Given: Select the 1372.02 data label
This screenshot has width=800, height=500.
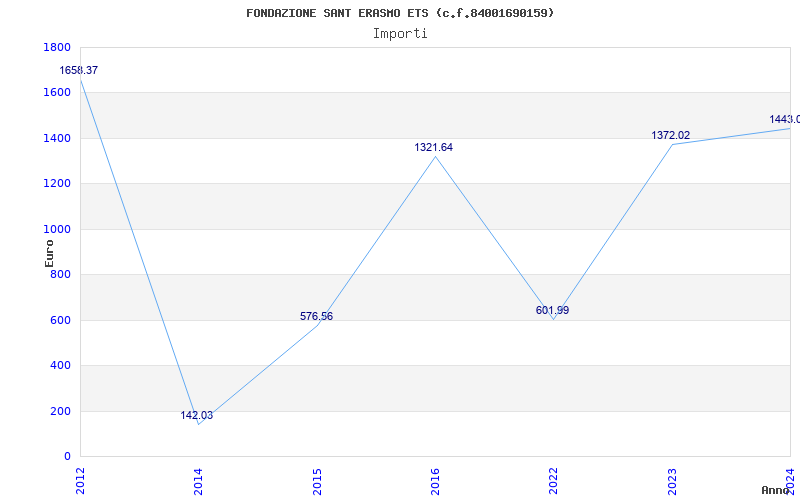Looking at the screenshot, I should tap(670, 135).
